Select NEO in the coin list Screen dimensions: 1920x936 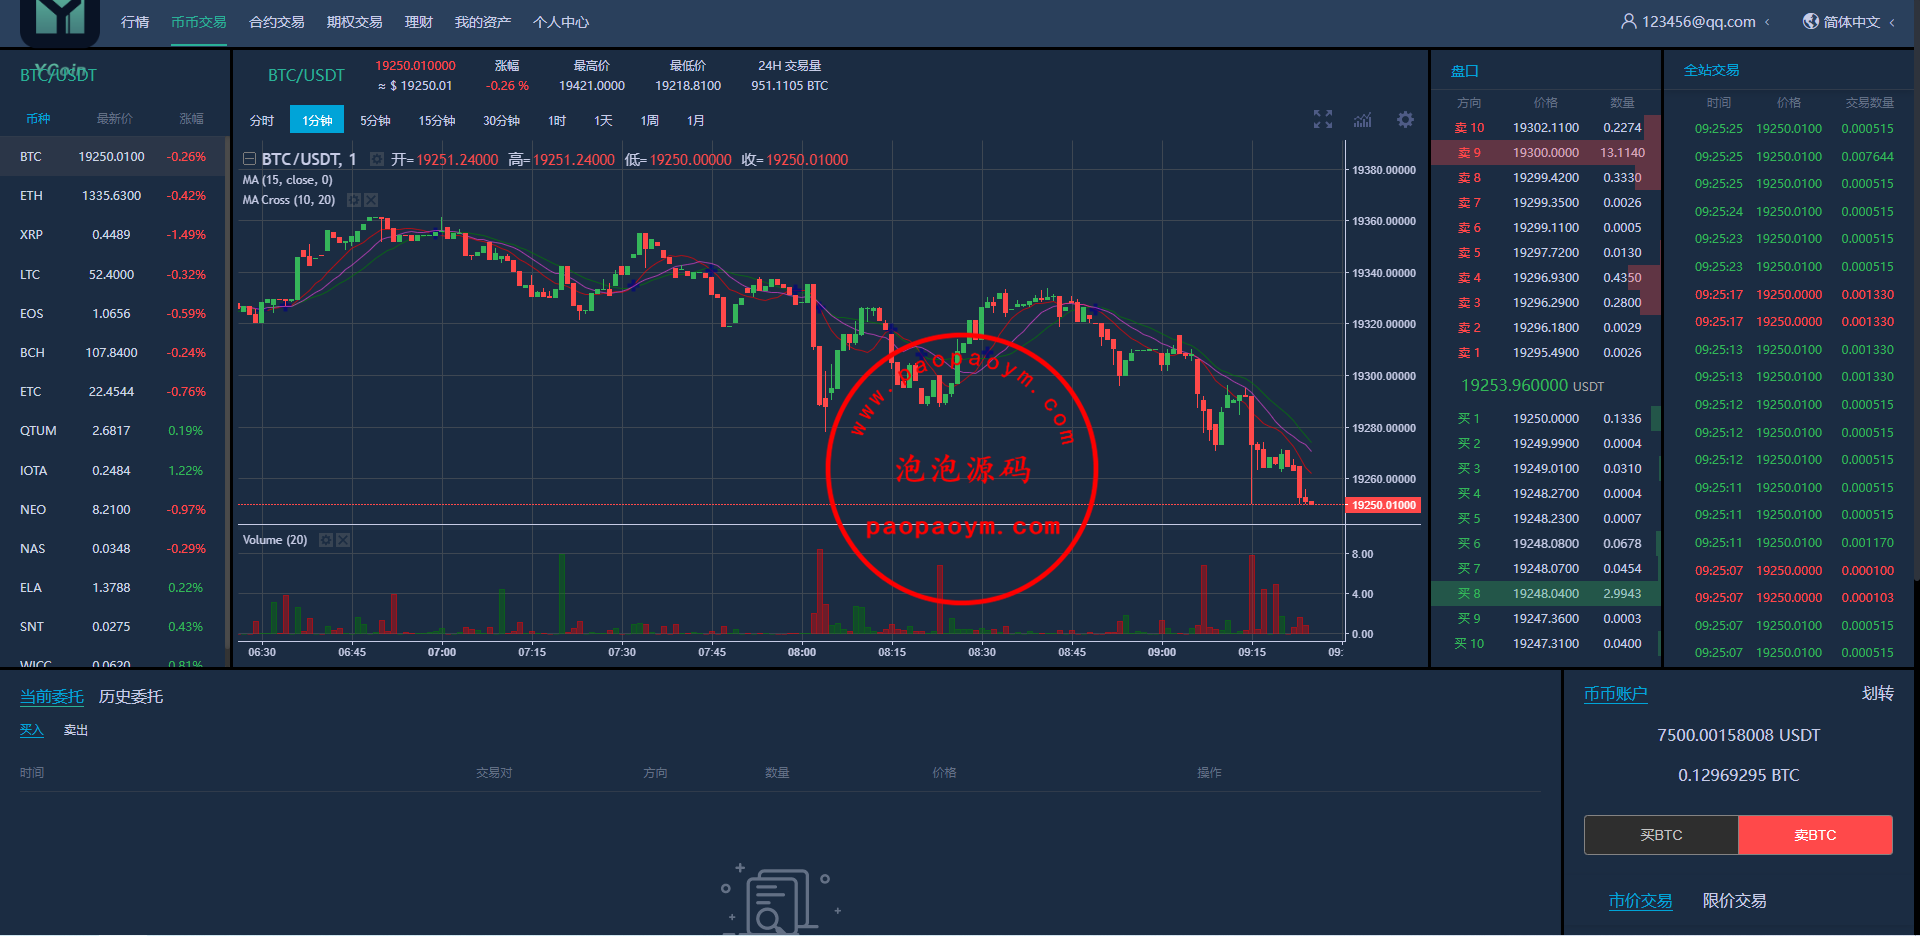click(114, 509)
